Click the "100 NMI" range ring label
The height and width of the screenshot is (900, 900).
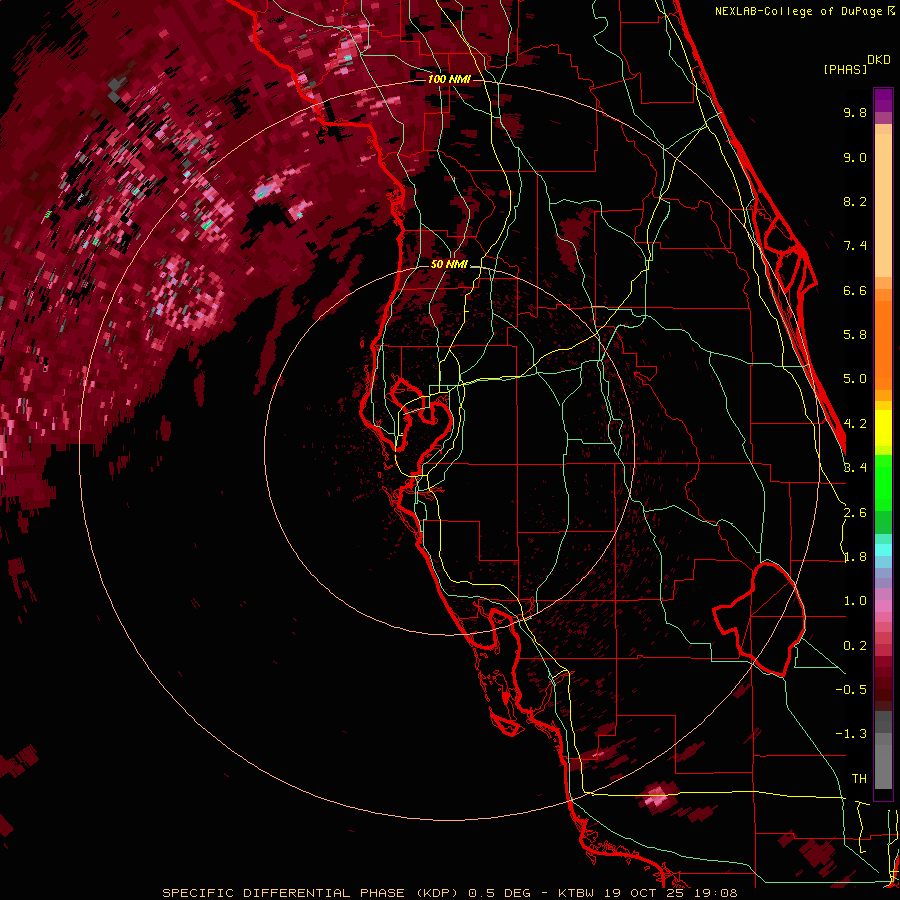pyautogui.click(x=449, y=79)
